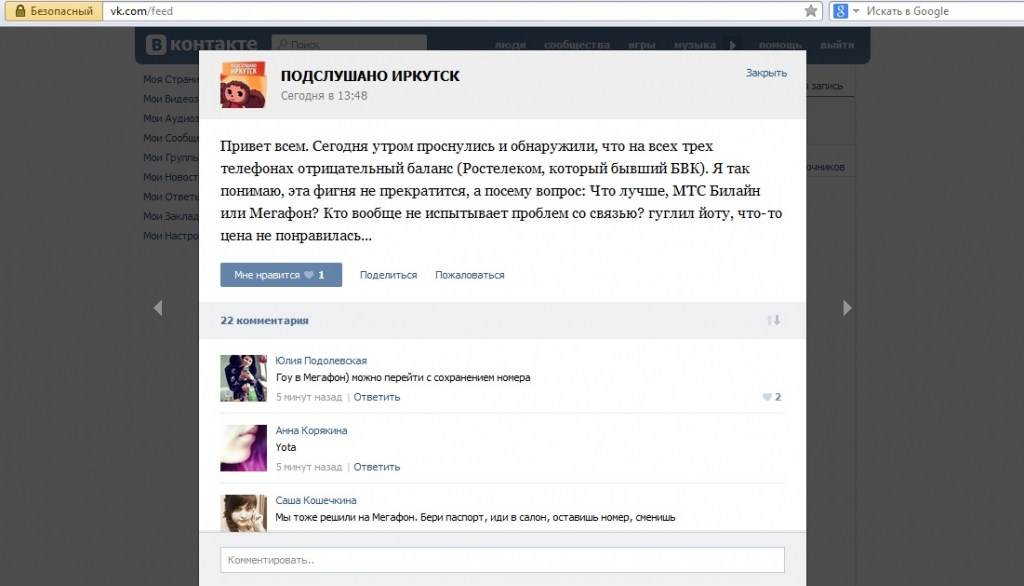This screenshot has width=1024, height=586.
Task: Share the post via Поделиться
Action: (x=388, y=275)
